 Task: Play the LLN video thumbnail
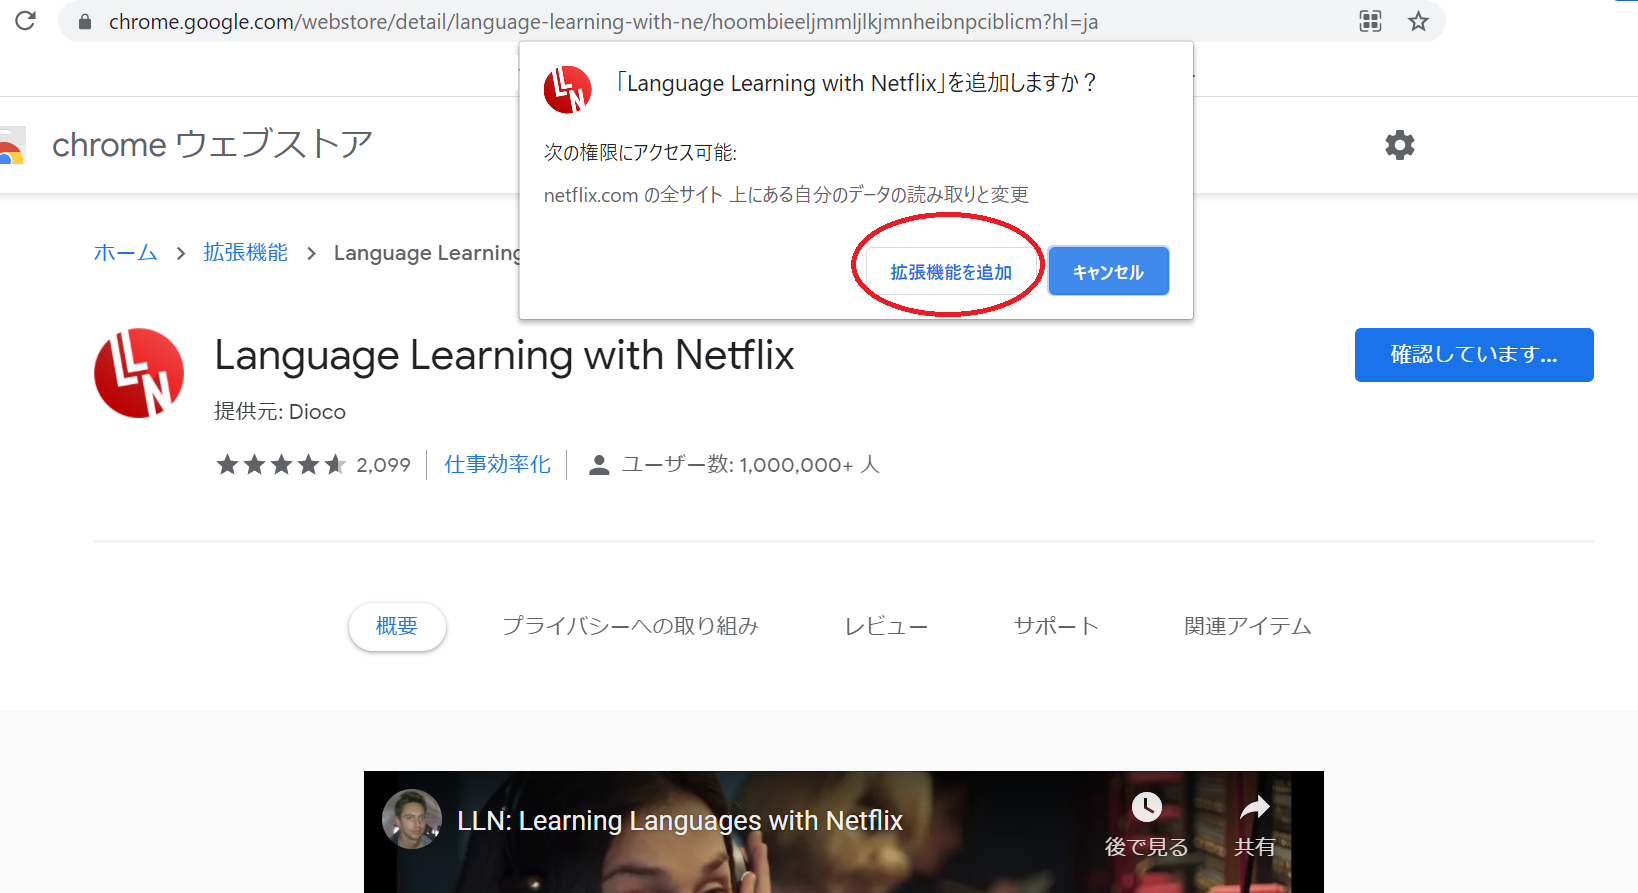(x=844, y=832)
